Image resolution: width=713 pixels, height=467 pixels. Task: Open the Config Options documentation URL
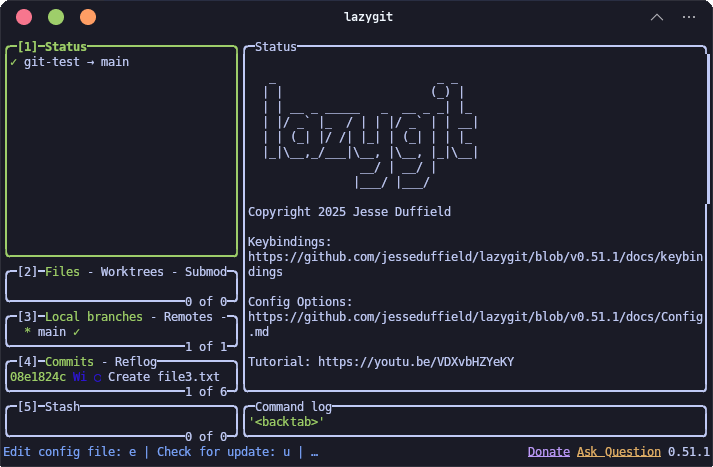(x=475, y=324)
